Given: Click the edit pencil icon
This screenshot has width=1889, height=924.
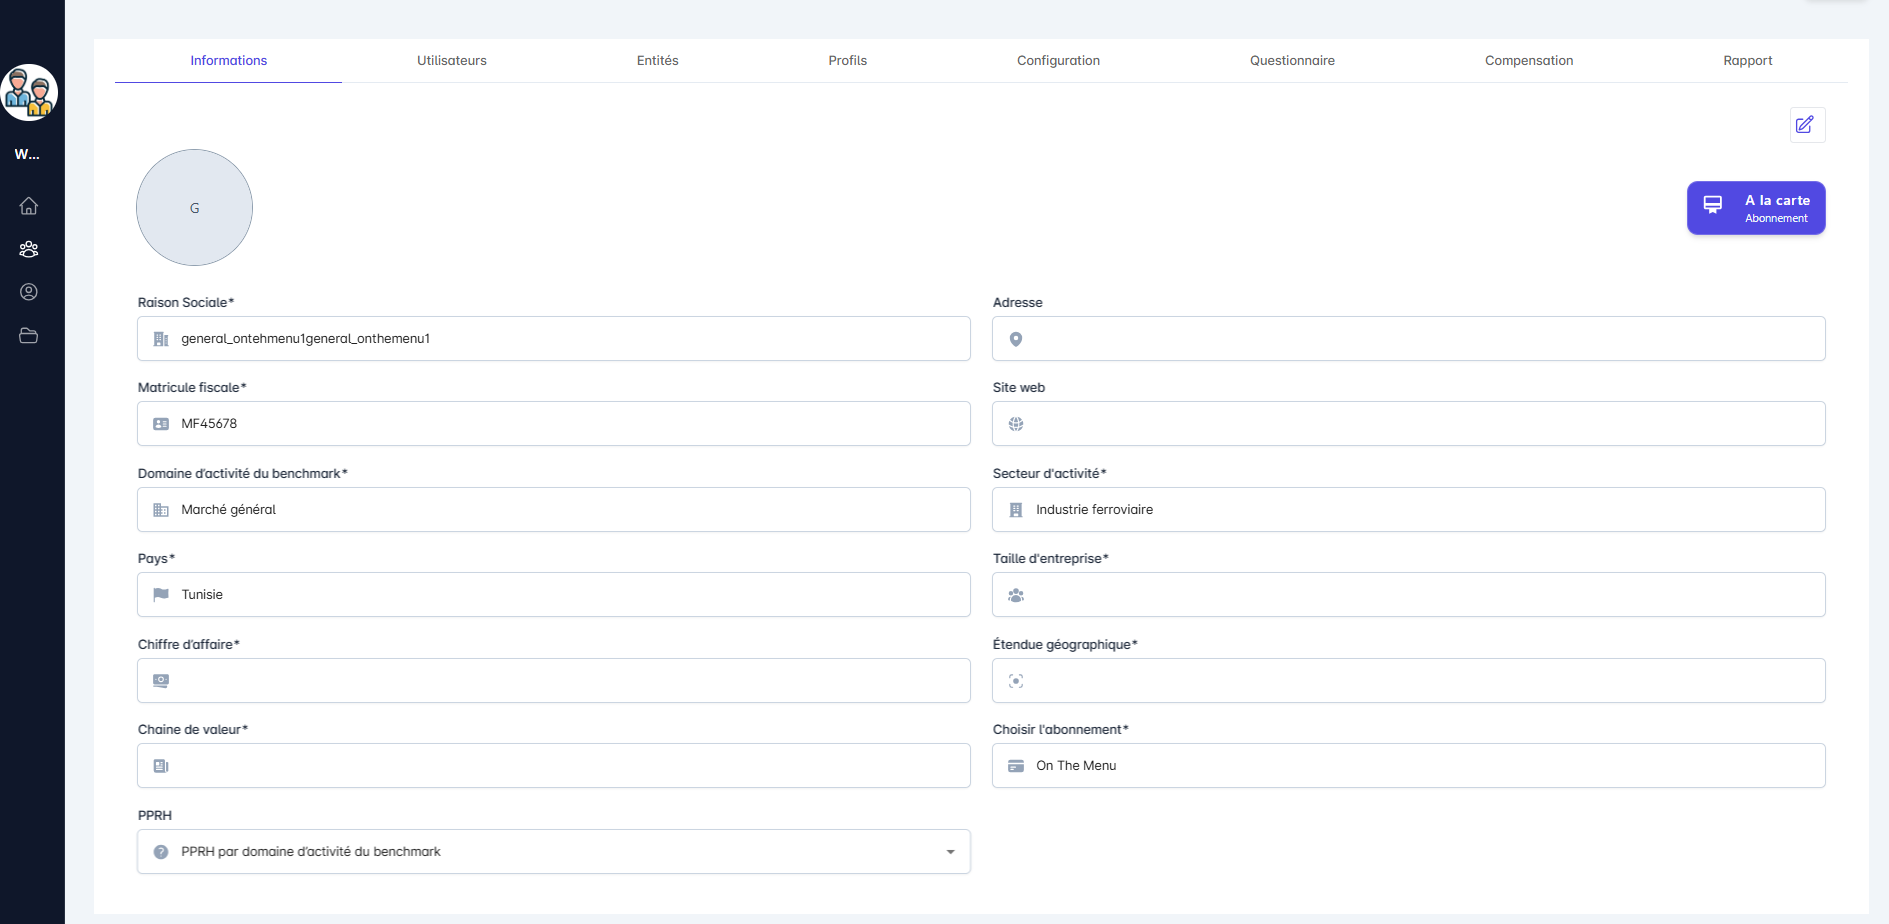Looking at the screenshot, I should pyautogui.click(x=1806, y=125).
